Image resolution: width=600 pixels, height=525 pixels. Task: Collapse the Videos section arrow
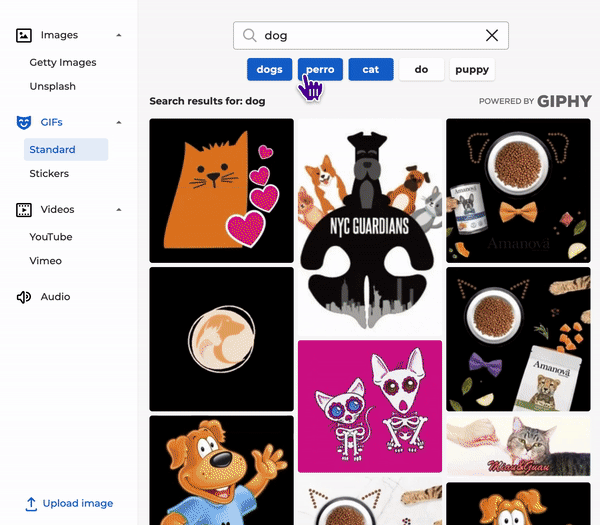click(119, 210)
